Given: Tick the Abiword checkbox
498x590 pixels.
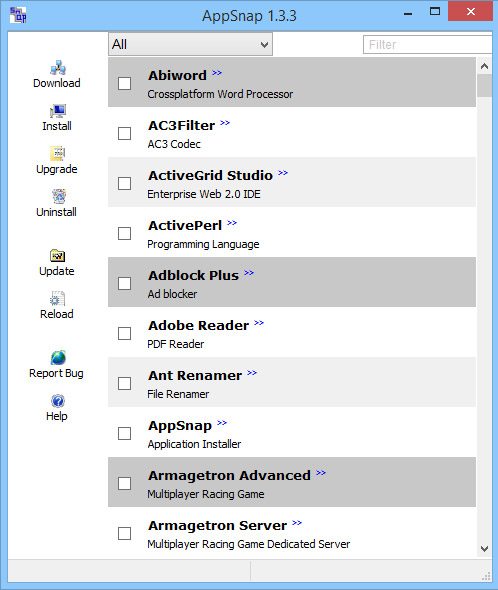Looking at the screenshot, I should [x=125, y=83].
